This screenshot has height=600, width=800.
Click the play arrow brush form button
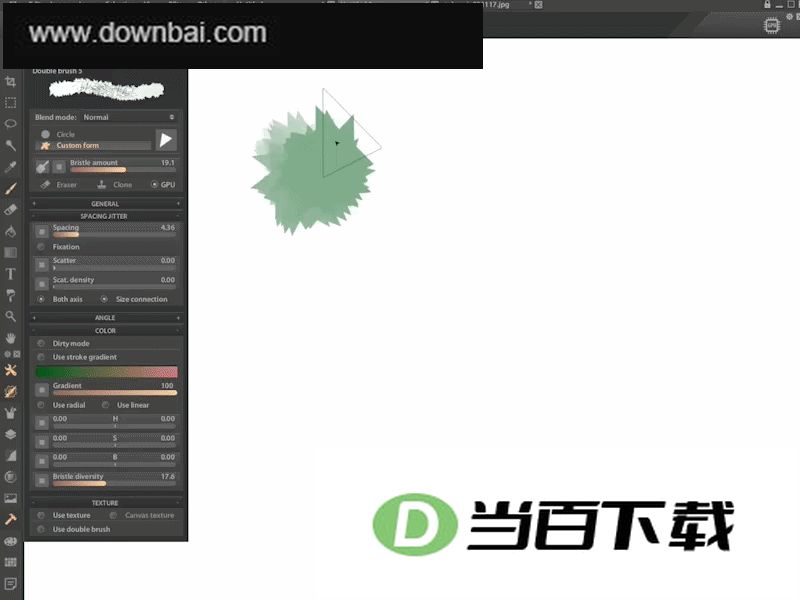coord(166,140)
